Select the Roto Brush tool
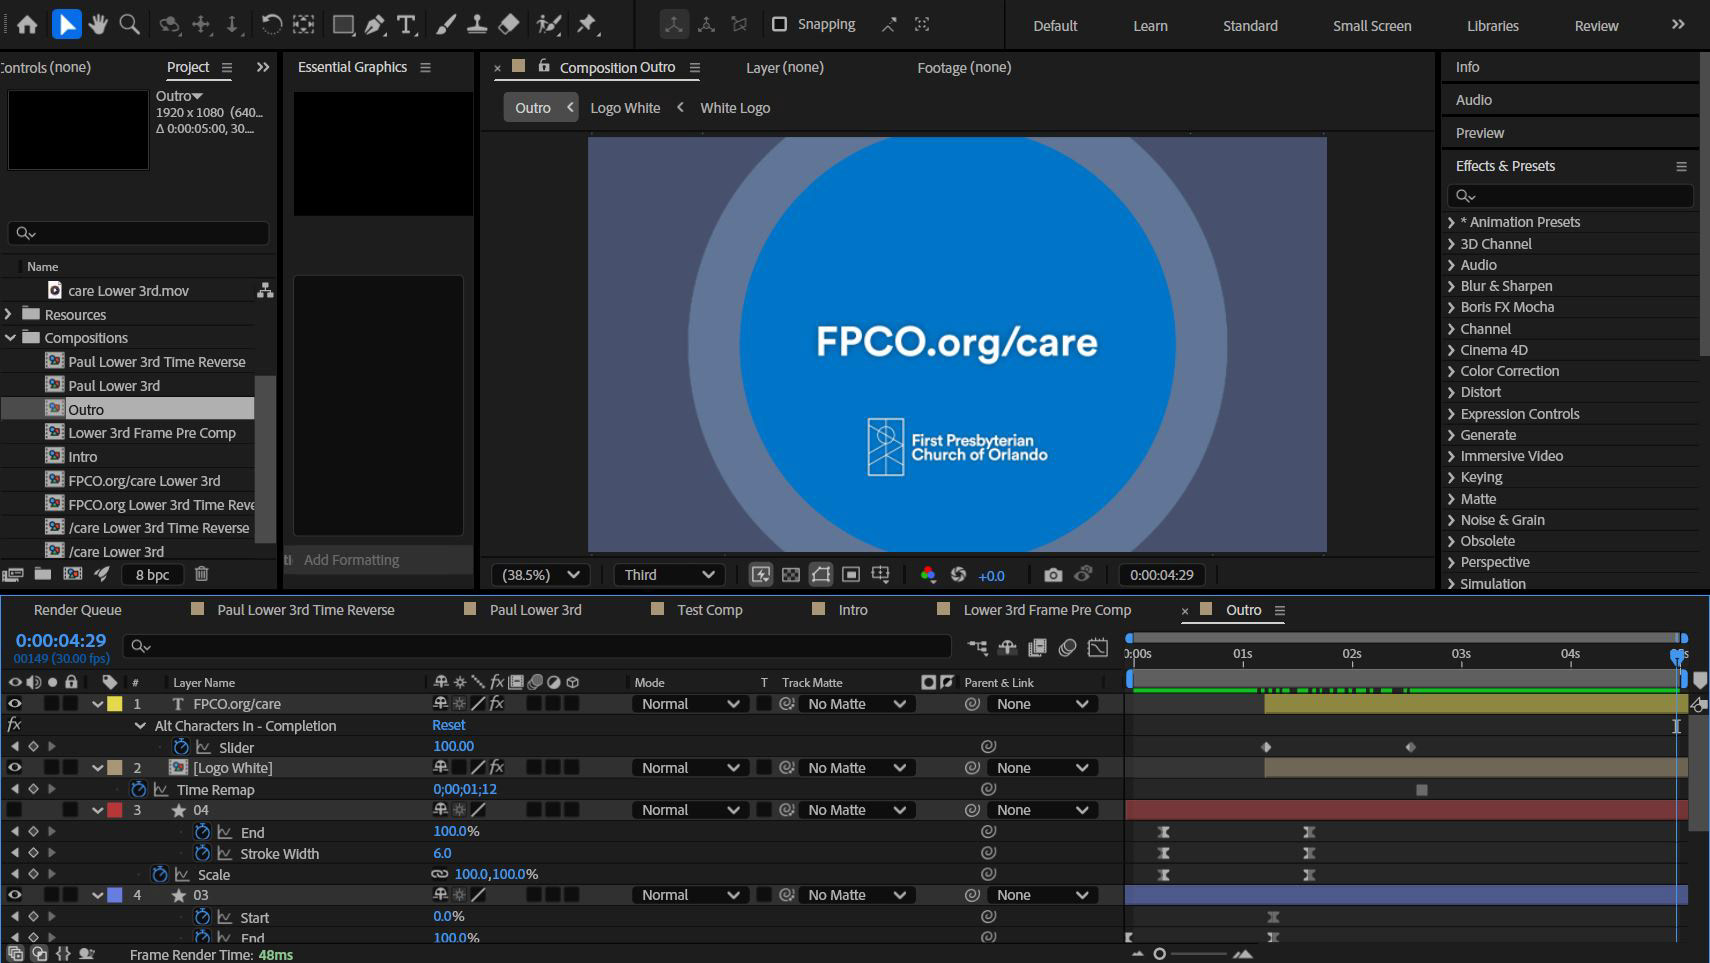The image size is (1710, 963). click(548, 24)
